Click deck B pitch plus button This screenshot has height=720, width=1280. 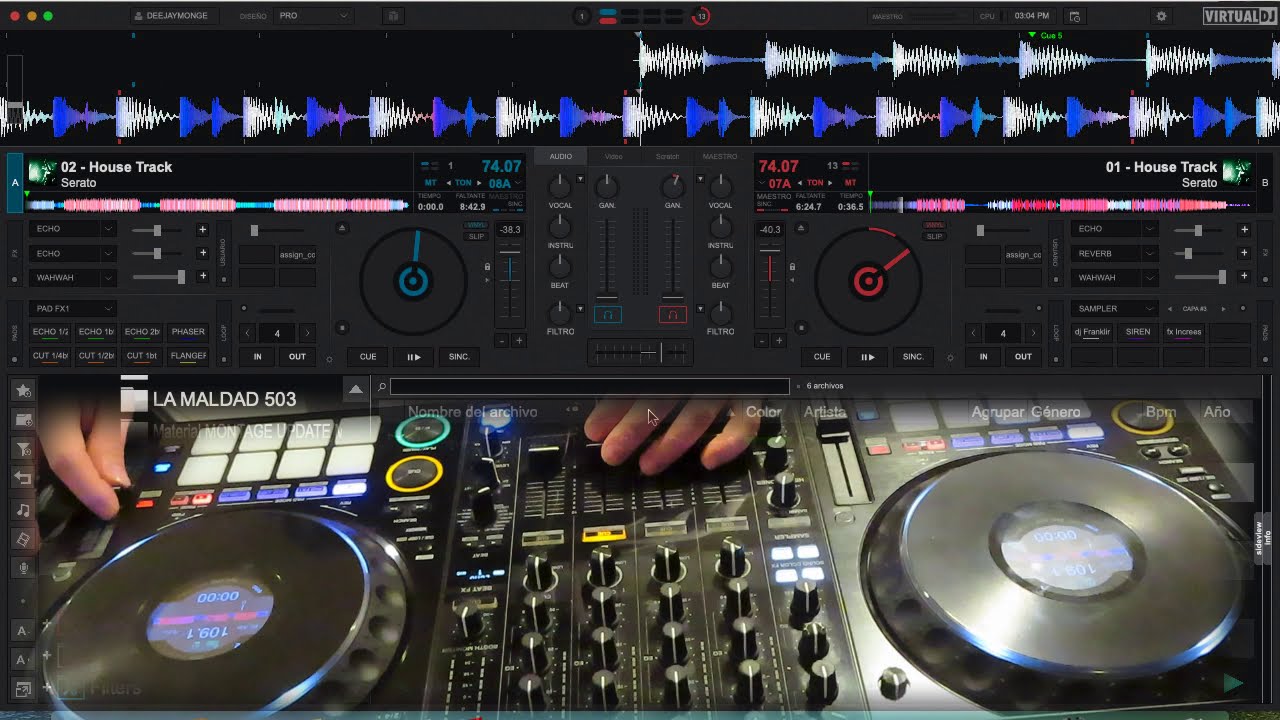tap(778, 341)
